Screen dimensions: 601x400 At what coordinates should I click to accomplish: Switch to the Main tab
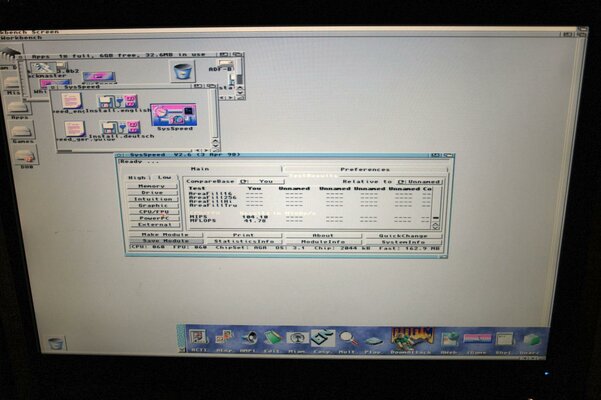202,169
